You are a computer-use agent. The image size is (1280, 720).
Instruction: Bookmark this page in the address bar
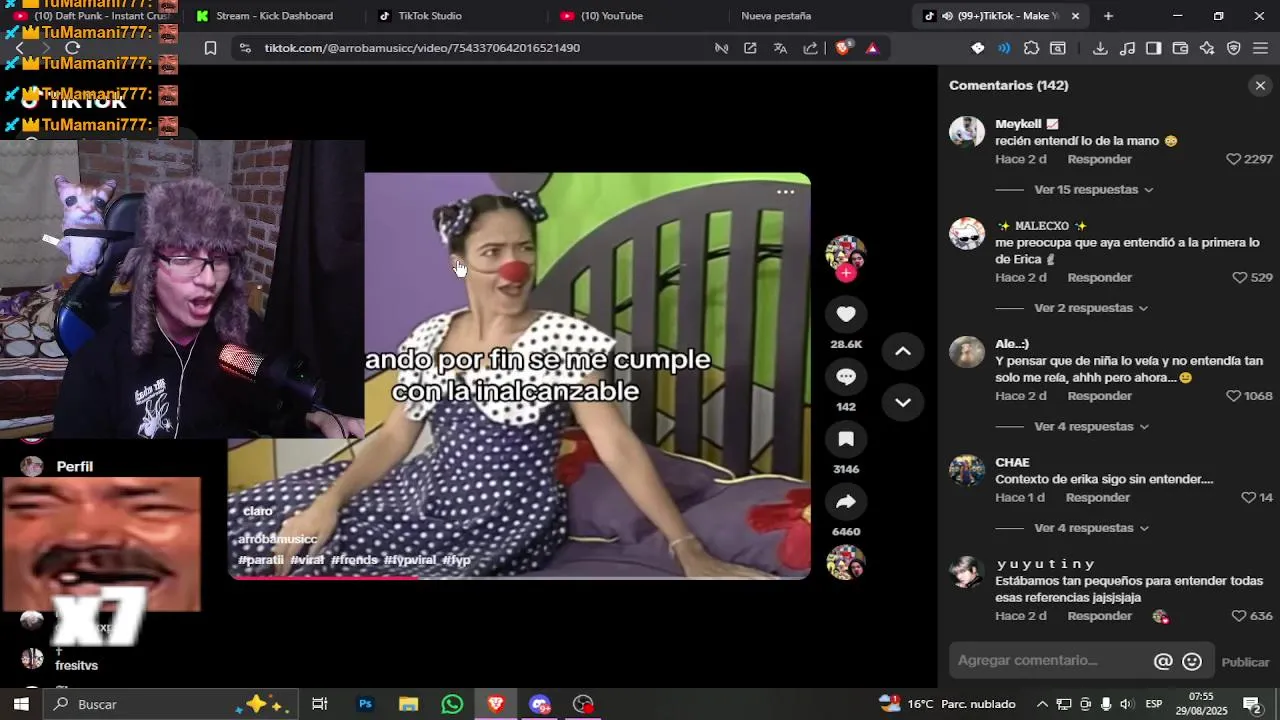pyautogui.click(x=210, y=48)
